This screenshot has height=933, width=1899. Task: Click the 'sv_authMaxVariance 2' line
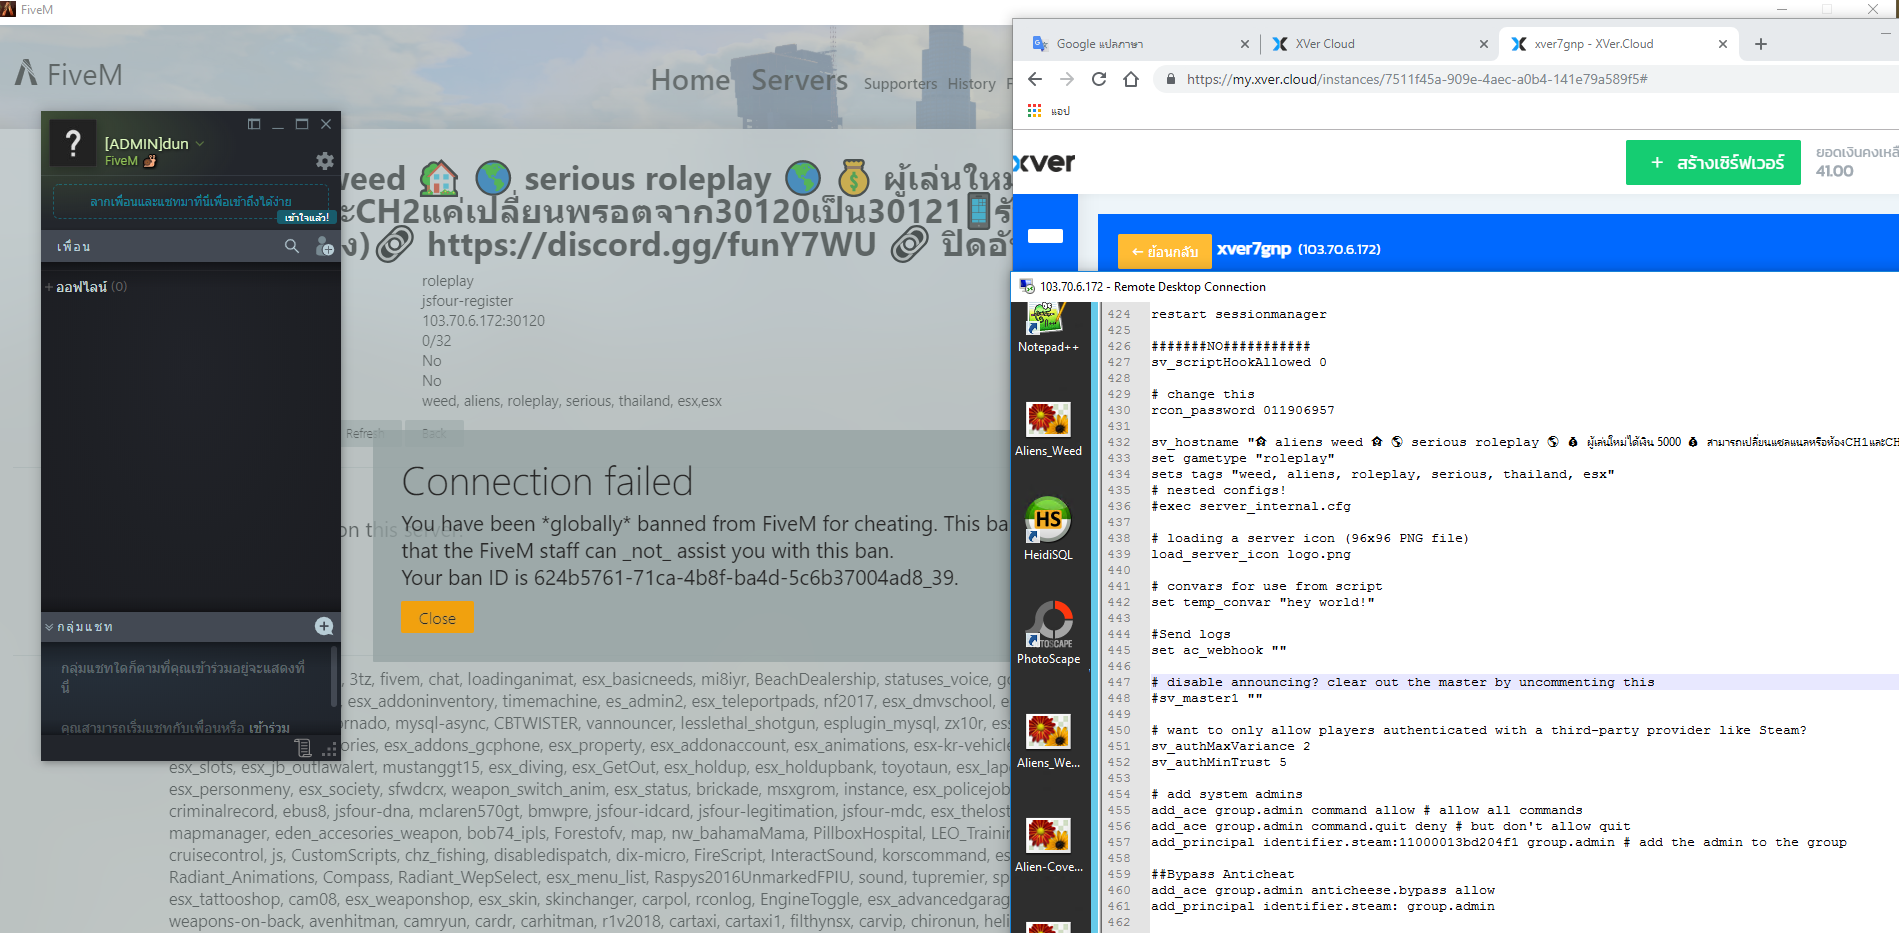pyautogui.click(x=1230, y=746)
